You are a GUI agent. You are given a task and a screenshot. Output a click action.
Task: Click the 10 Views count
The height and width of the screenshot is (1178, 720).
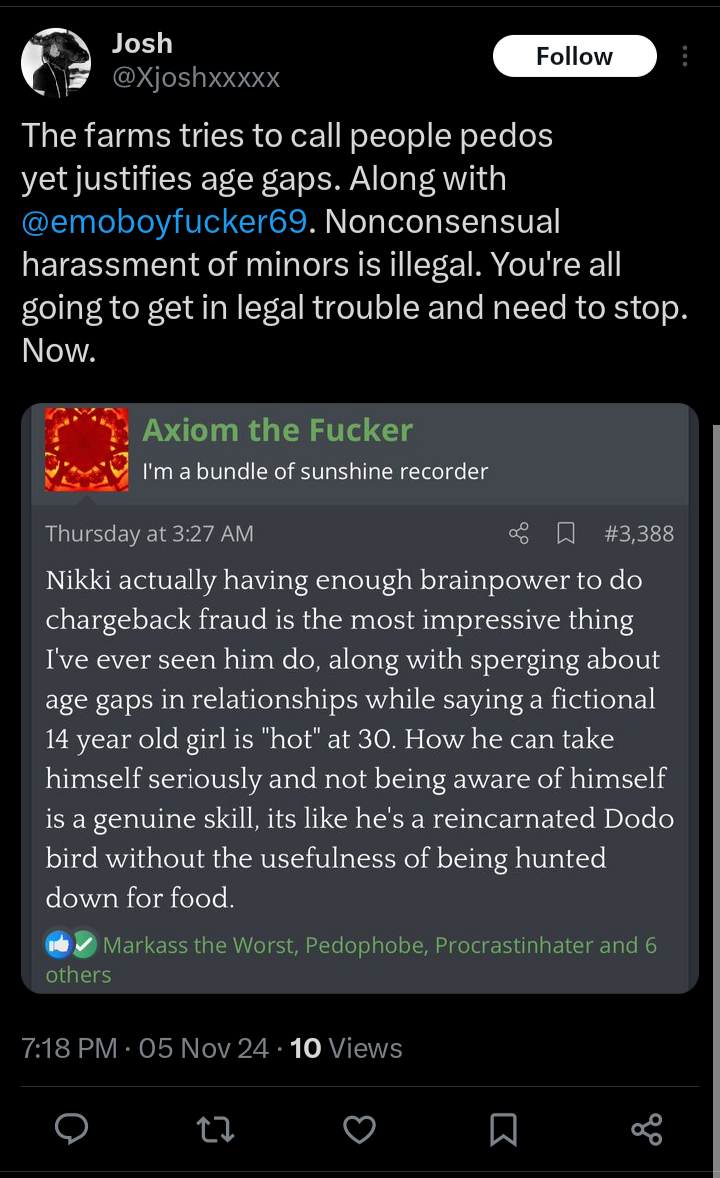point(346,1048)
